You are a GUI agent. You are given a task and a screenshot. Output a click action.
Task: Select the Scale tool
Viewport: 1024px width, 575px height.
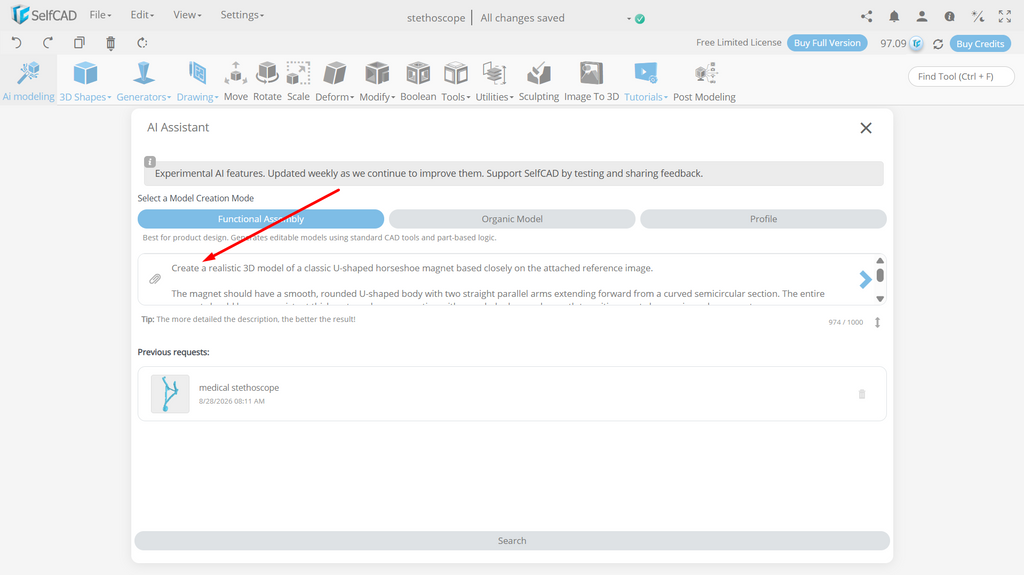point(298,81)
